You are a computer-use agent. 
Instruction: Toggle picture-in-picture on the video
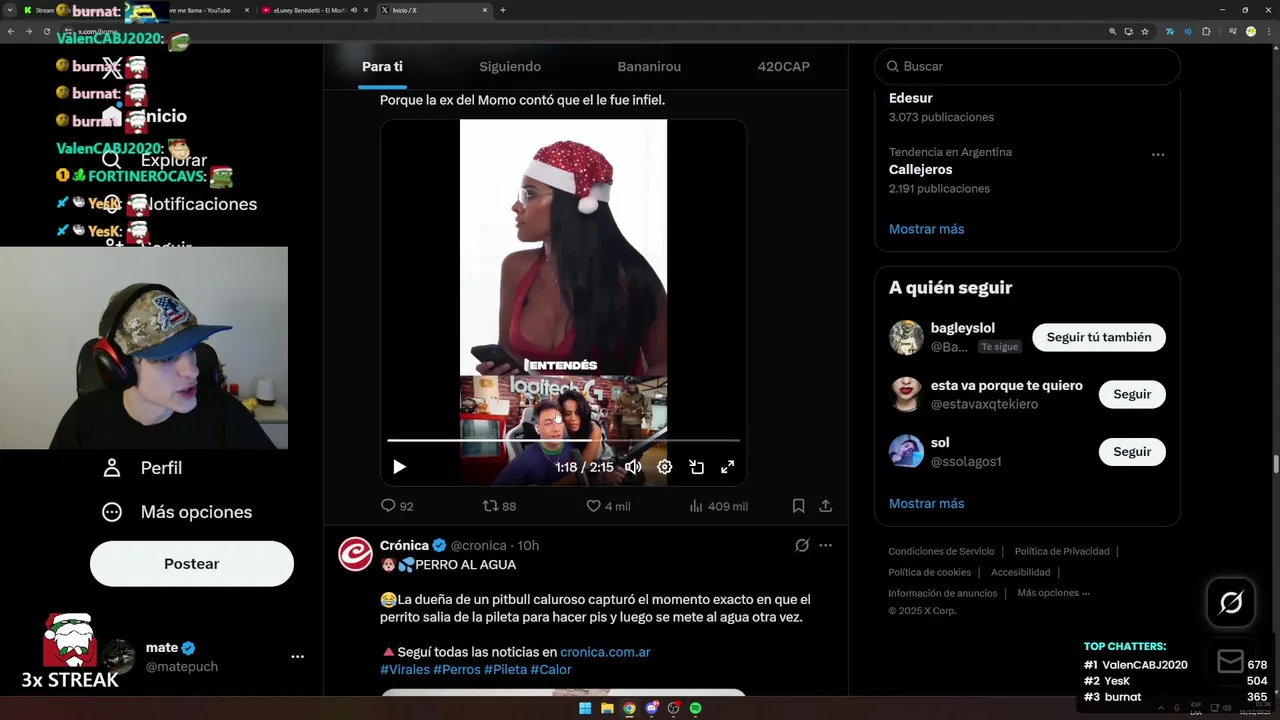(x=696, y=467)
